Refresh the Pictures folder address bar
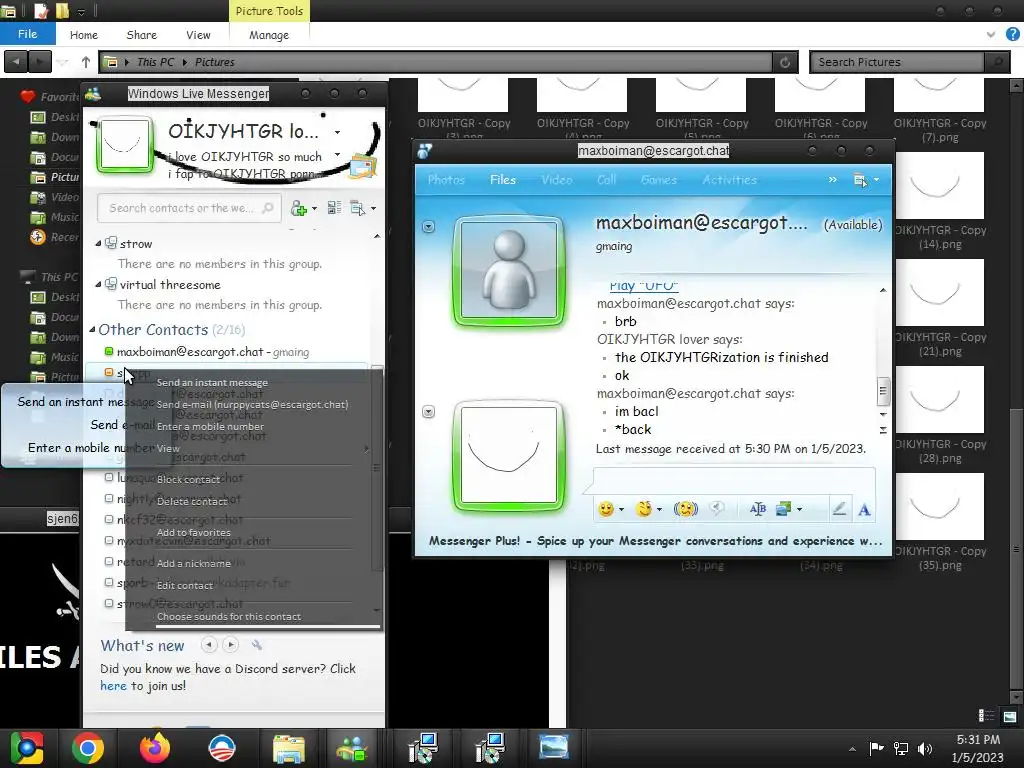Screen dimensions: 1024x768 point(785,62)
